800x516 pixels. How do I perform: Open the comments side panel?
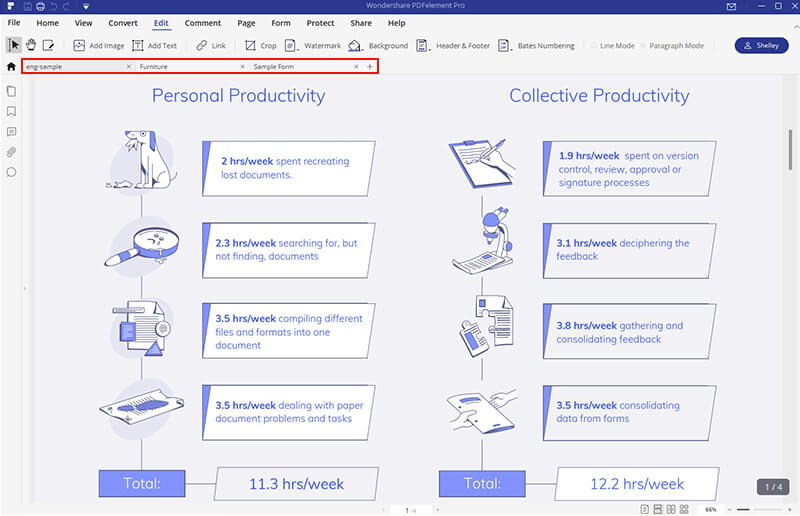11,131
